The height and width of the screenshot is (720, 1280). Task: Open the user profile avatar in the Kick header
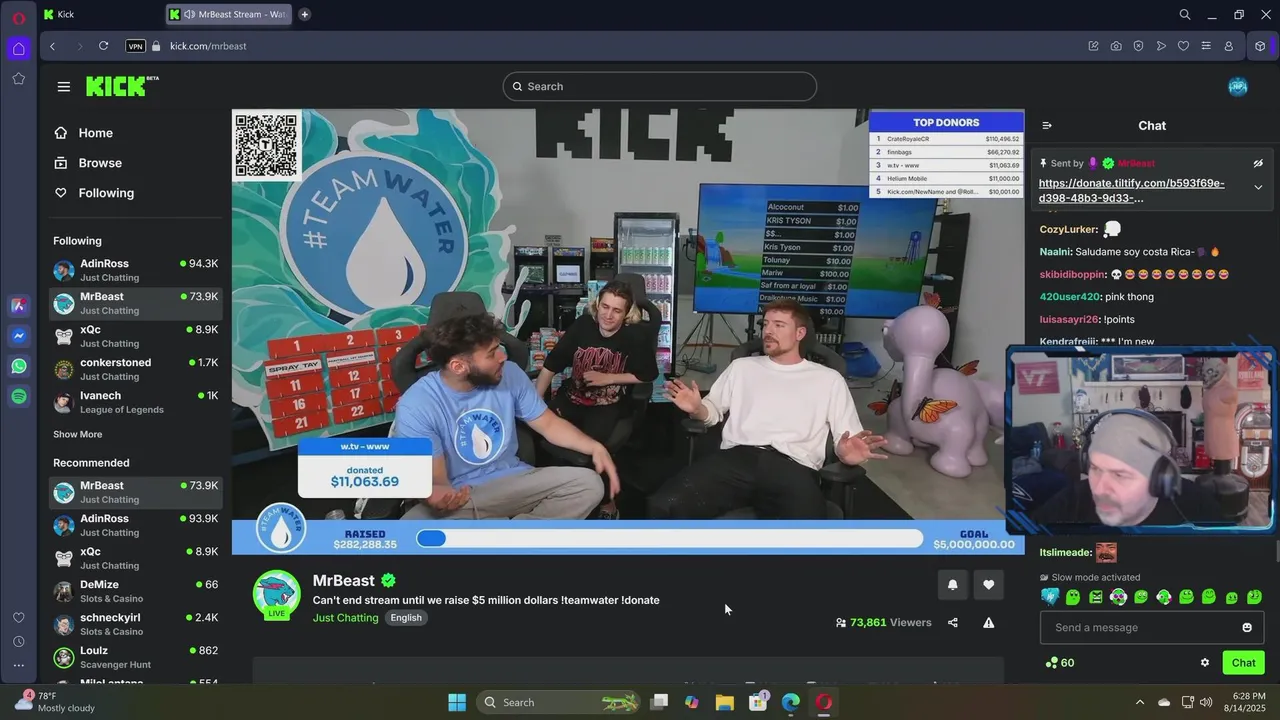[x=1238, y=87]
